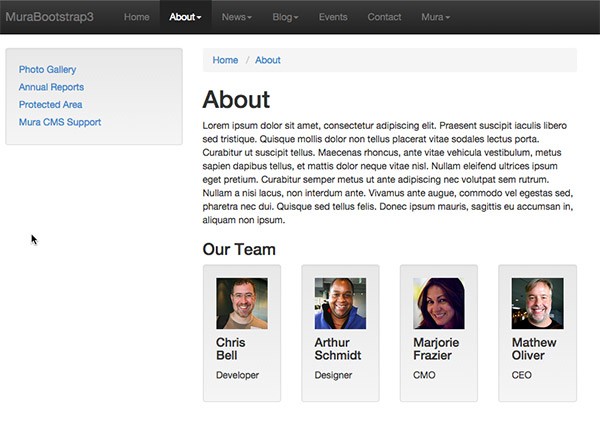Open the Contact nav item
This screenshot has height=429, width=600.
tap(384, 17)
